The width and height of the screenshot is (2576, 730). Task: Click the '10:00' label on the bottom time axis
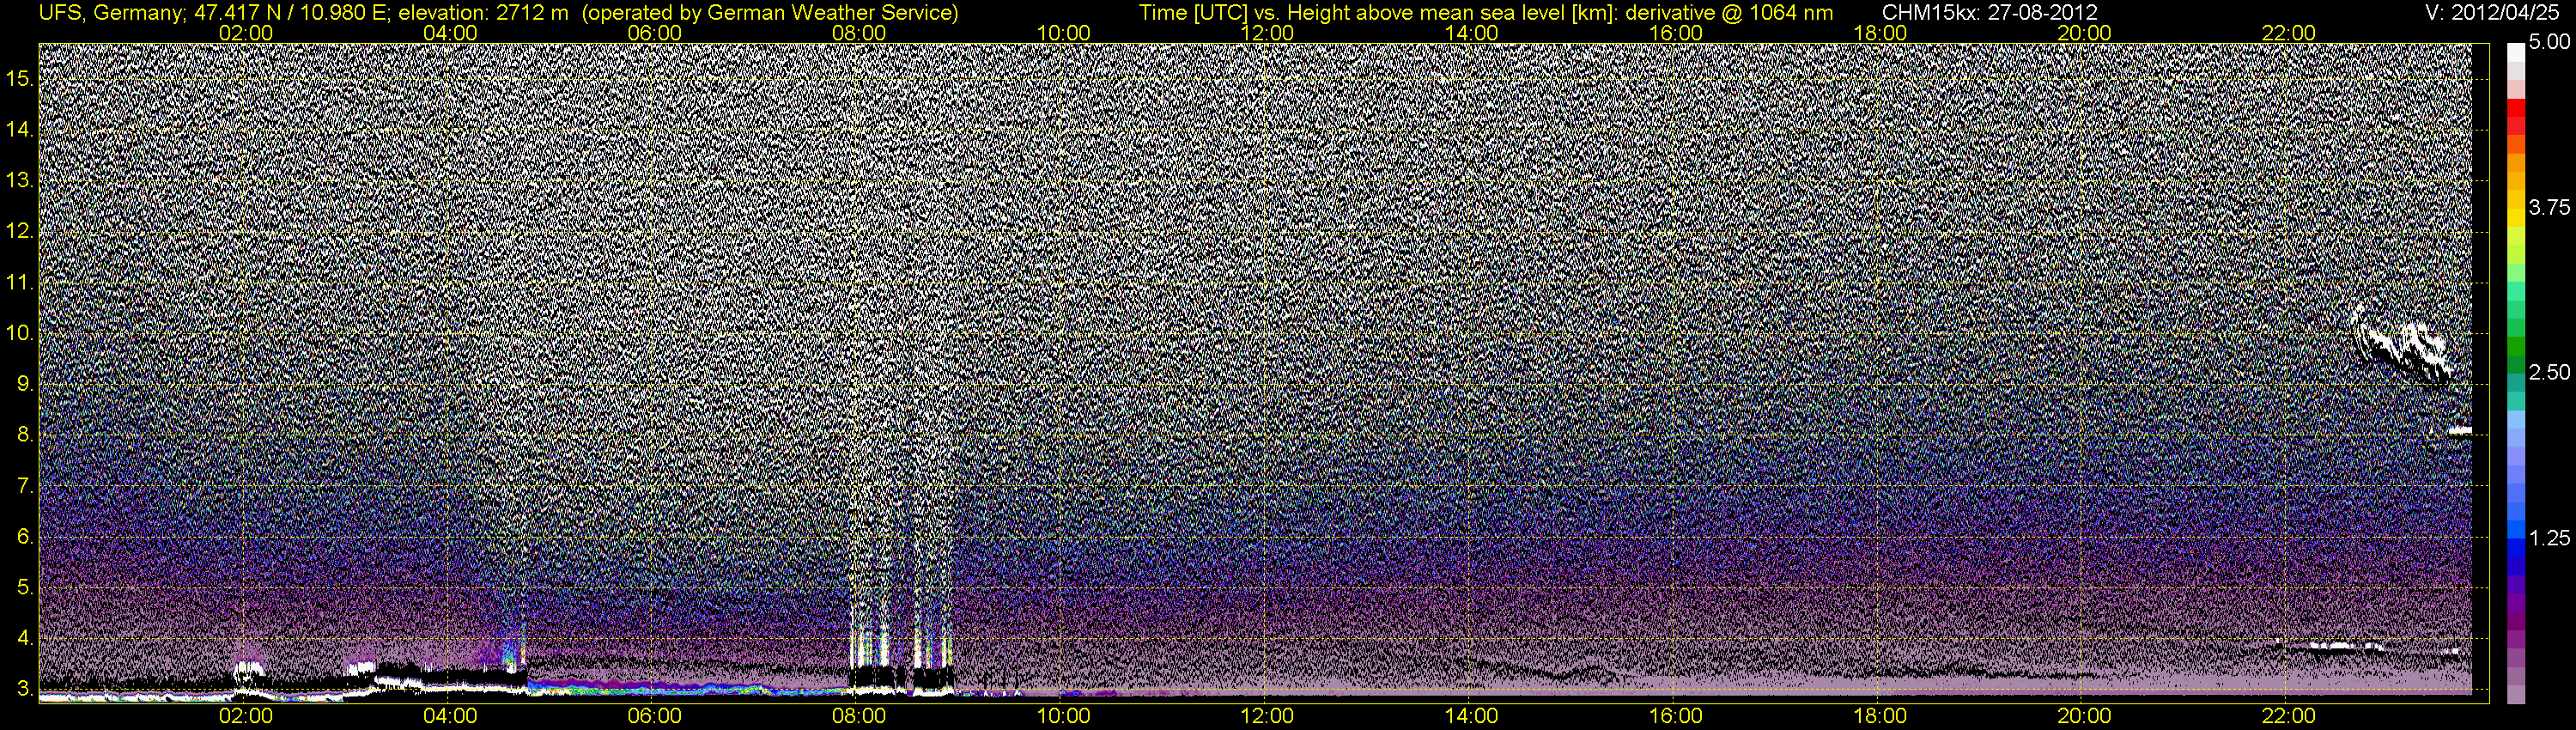[x=1063, y=716]
